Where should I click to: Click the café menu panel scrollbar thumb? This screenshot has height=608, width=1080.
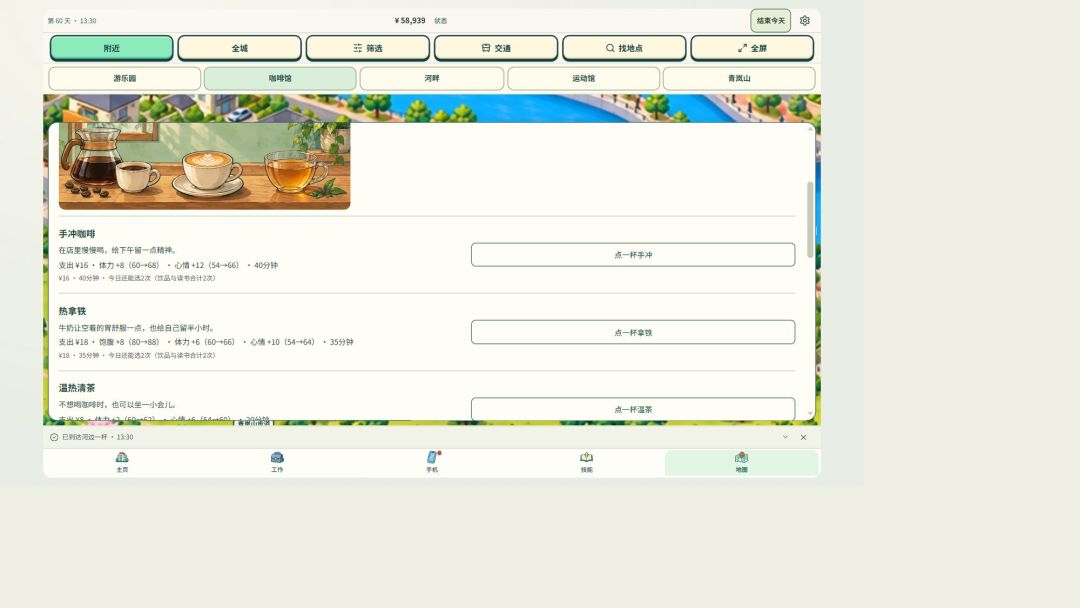[810, 220]
